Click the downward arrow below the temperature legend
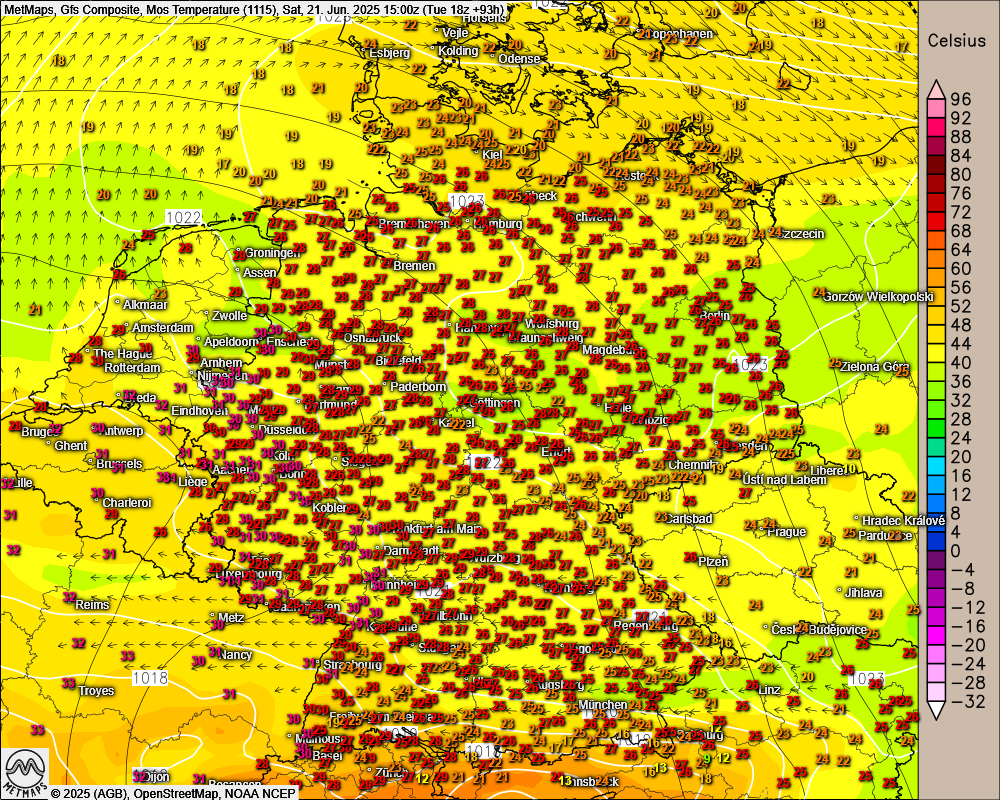The height and width of the screenshot is (800, 1000). [937, 709]
